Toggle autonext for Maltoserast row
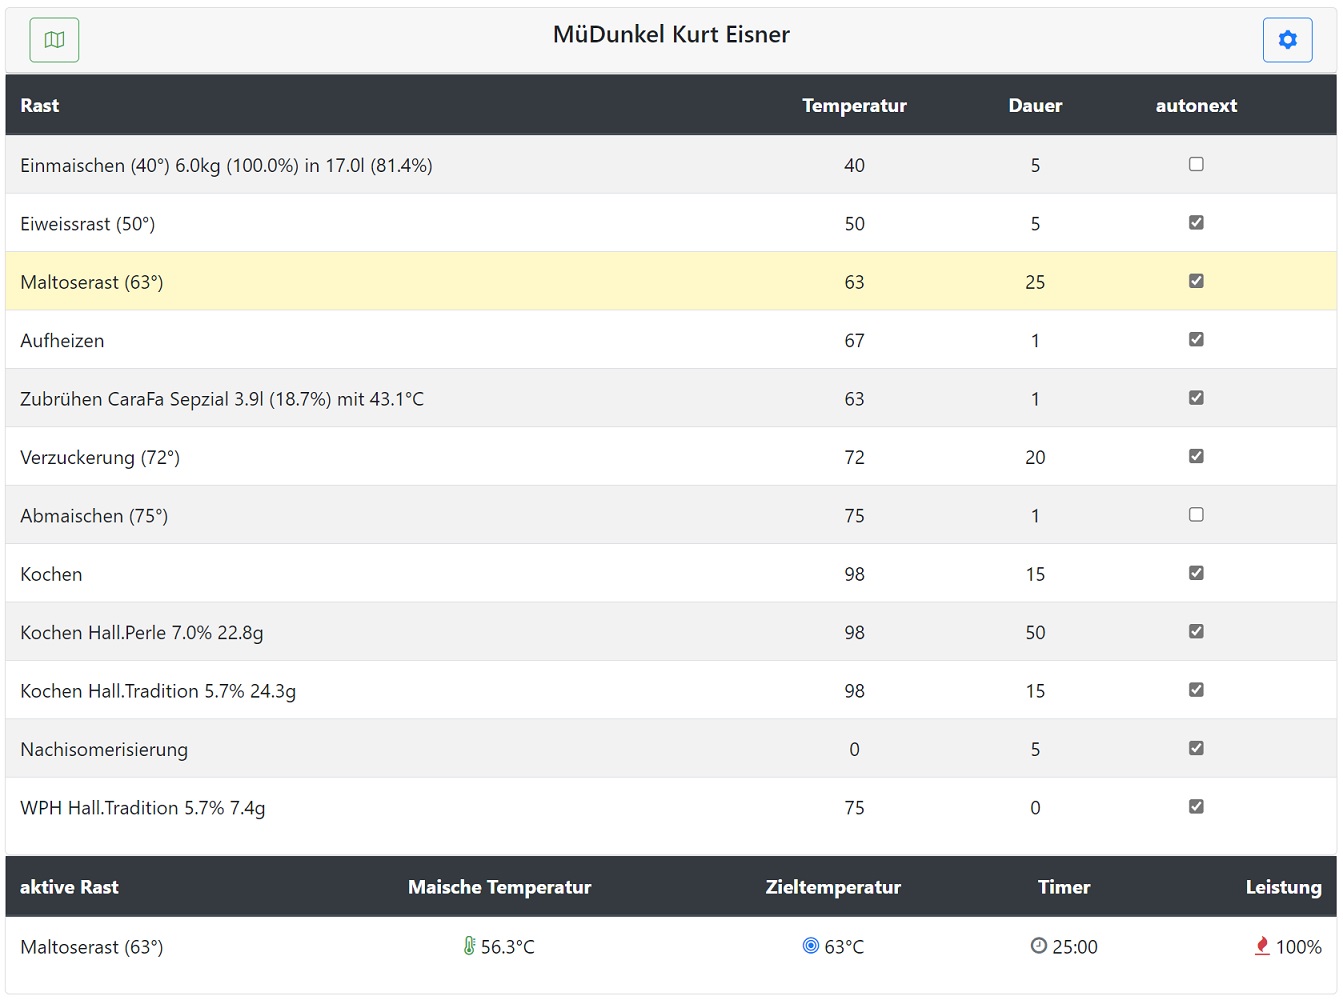This screenshot has width=1343, height=1000. click(1196, 281)
